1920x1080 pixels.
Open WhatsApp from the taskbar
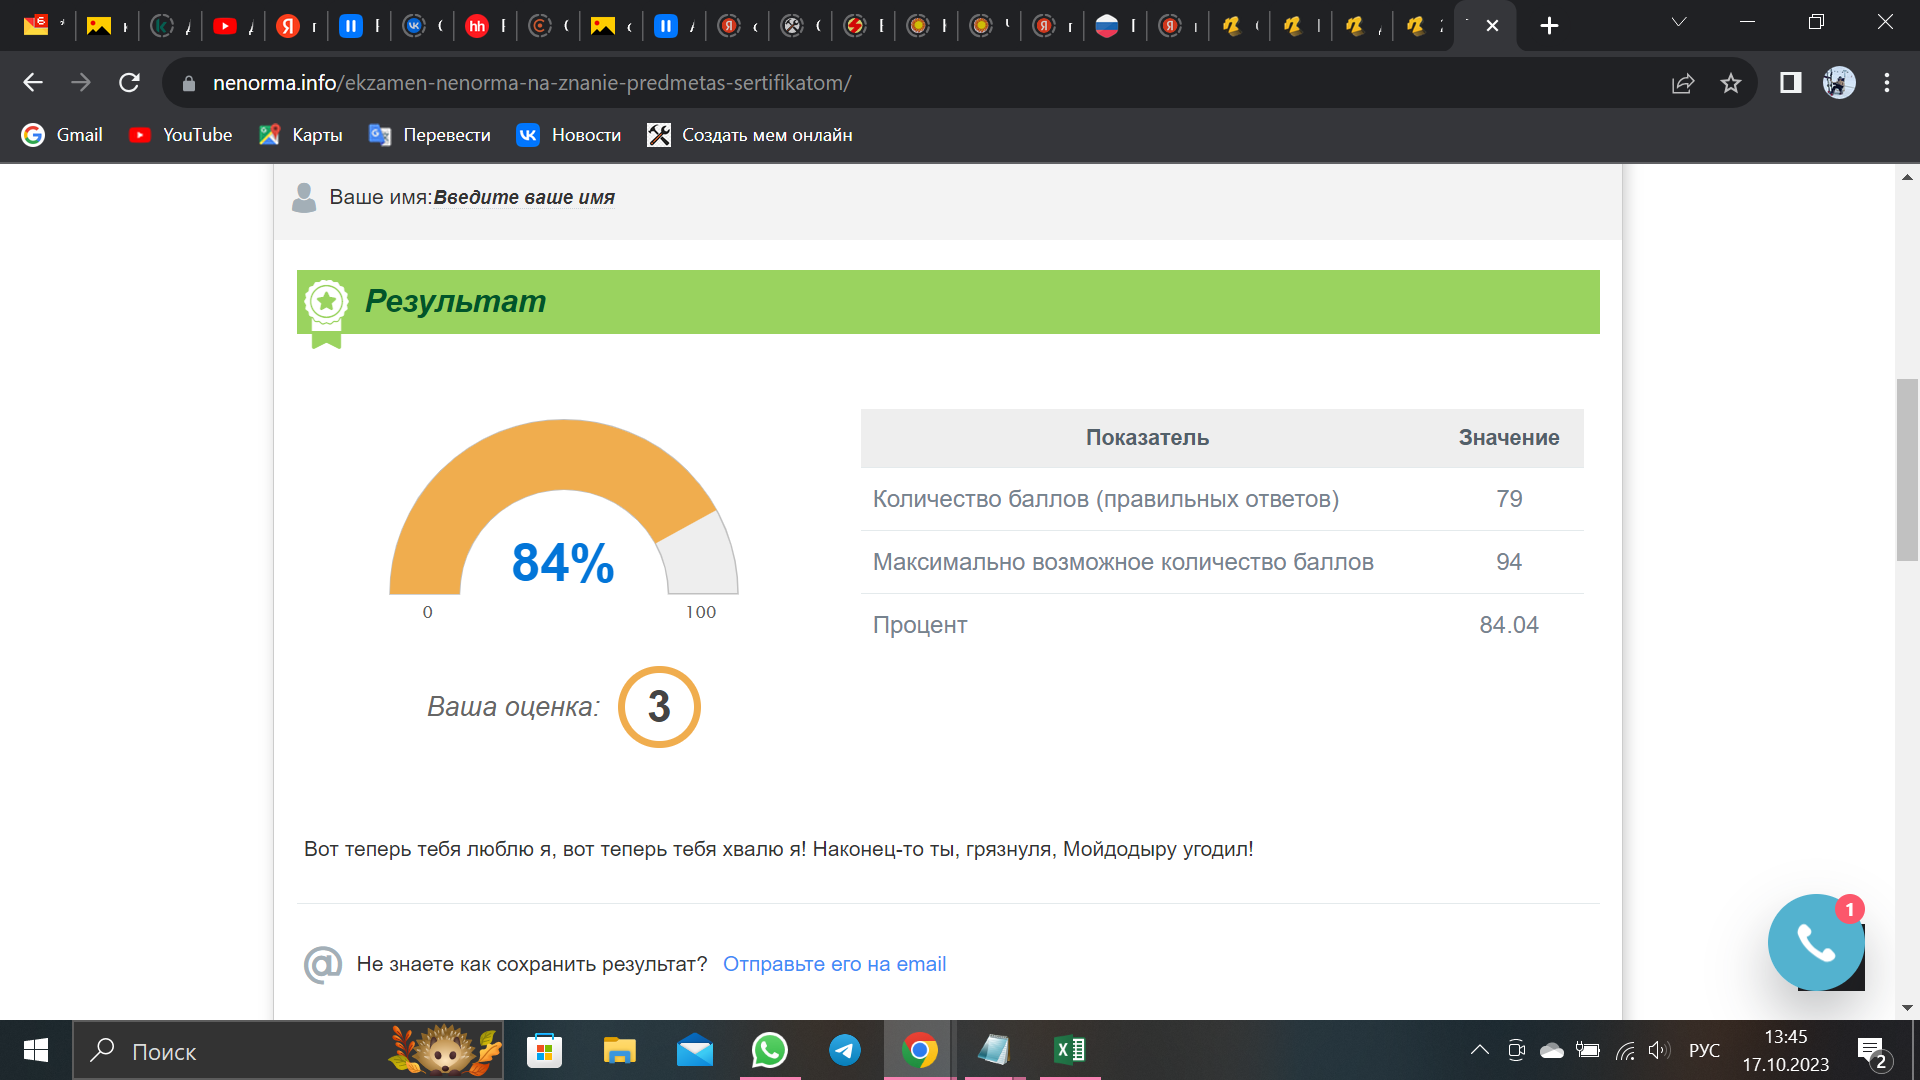point(770,1050)
